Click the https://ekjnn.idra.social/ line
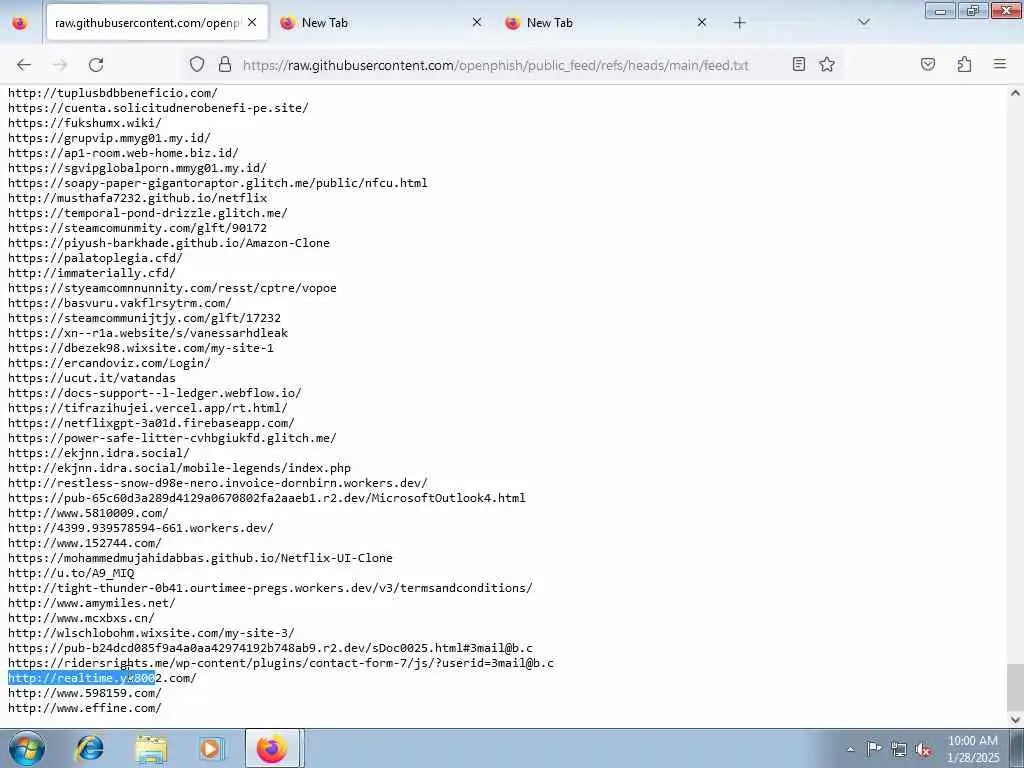The width and height of the screenshot is (1024, 768). pos(99,453)
